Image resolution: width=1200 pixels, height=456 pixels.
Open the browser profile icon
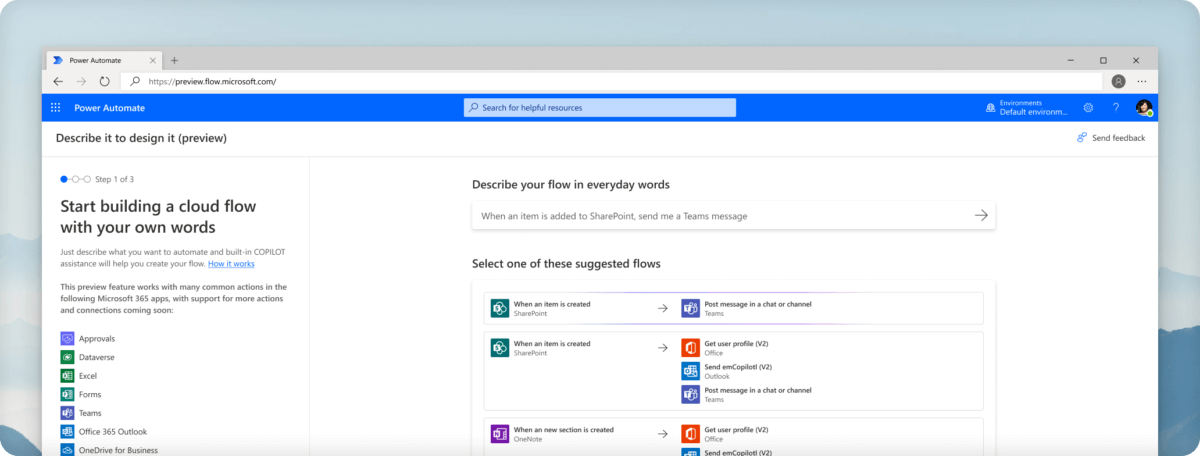[x=1118, y=81]
